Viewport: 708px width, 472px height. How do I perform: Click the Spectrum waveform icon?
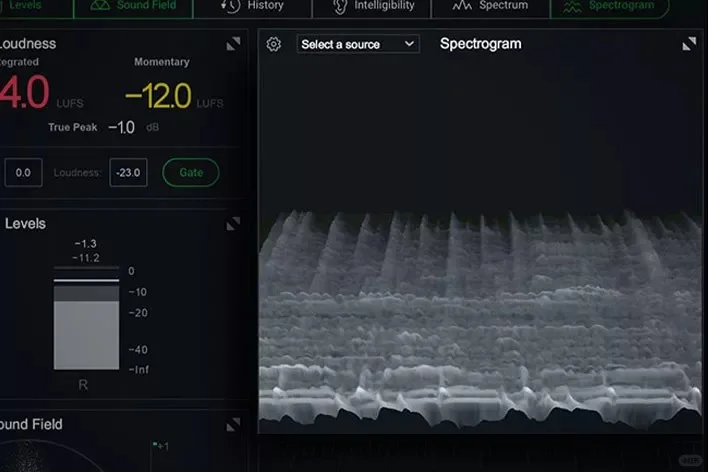pyautogui.click(x=462, y=5)
